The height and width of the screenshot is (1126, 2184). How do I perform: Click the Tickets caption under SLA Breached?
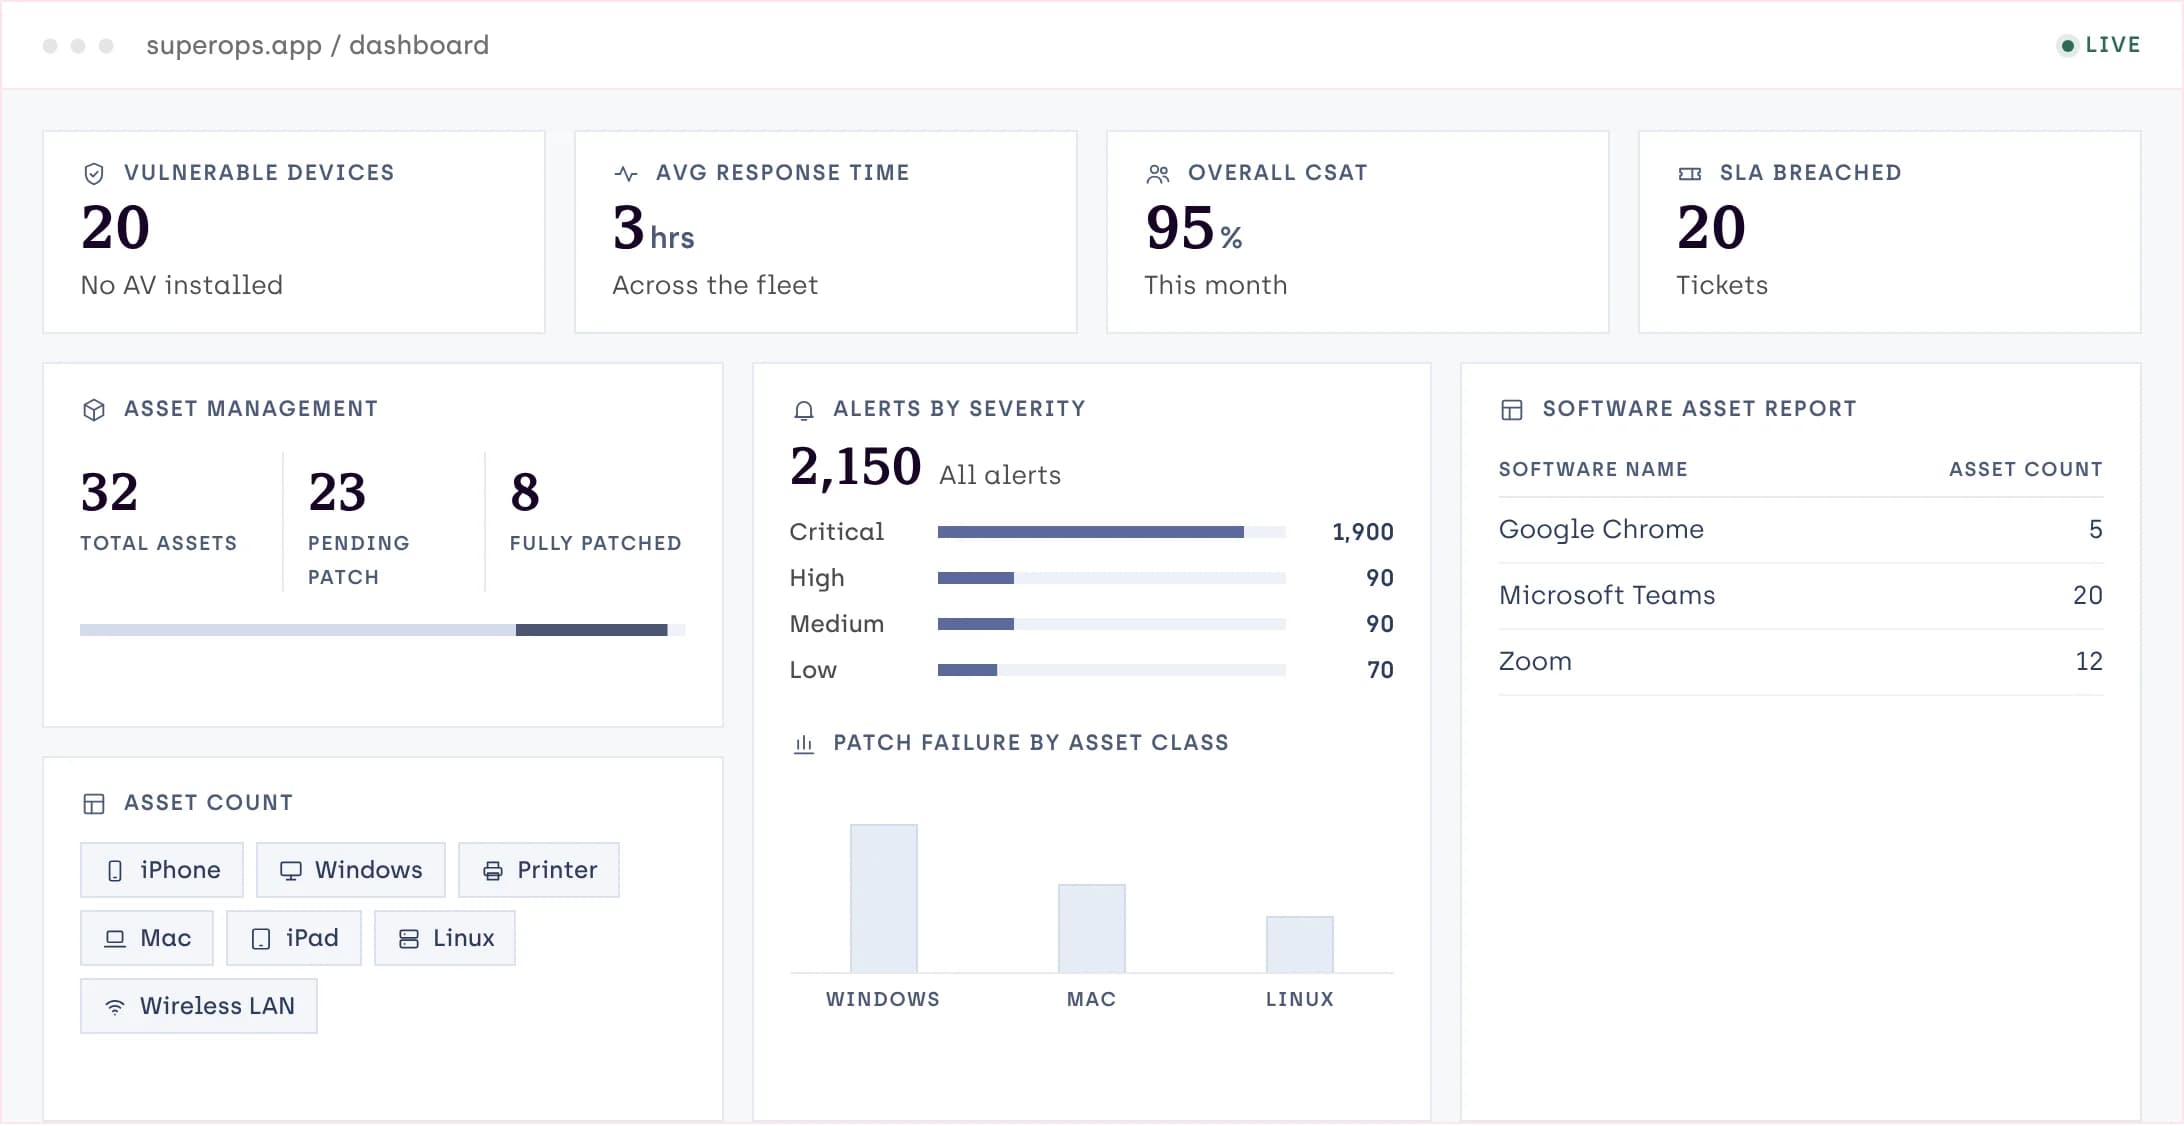point(1722,285)
